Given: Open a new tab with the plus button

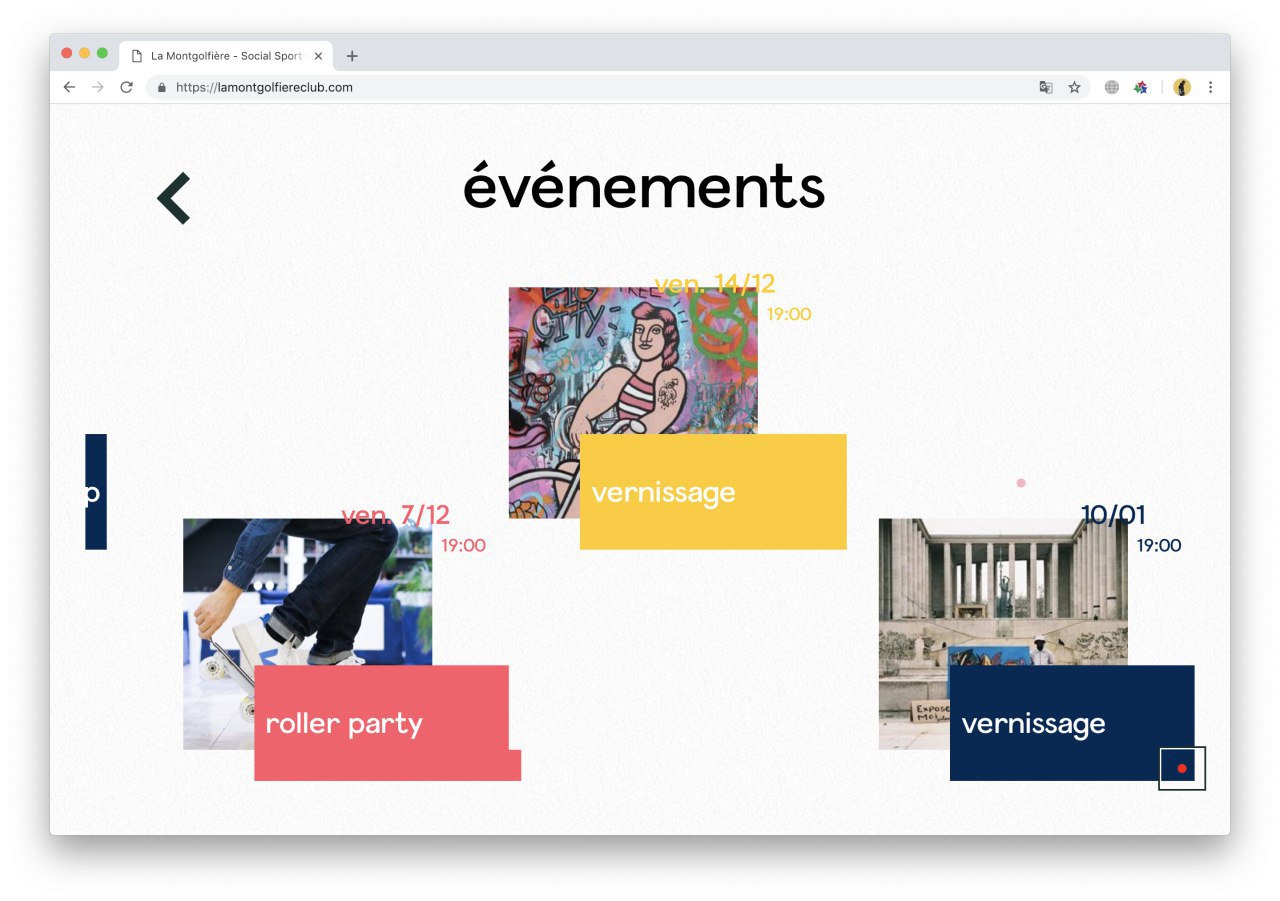Looking at the screenshot, I should (x=352, y=56).
